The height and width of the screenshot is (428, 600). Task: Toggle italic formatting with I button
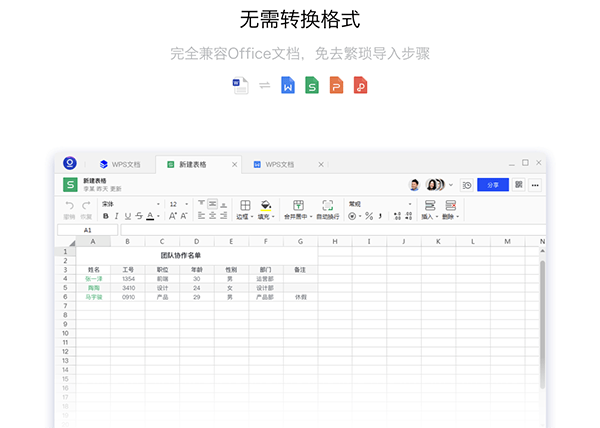pos(116,216)
